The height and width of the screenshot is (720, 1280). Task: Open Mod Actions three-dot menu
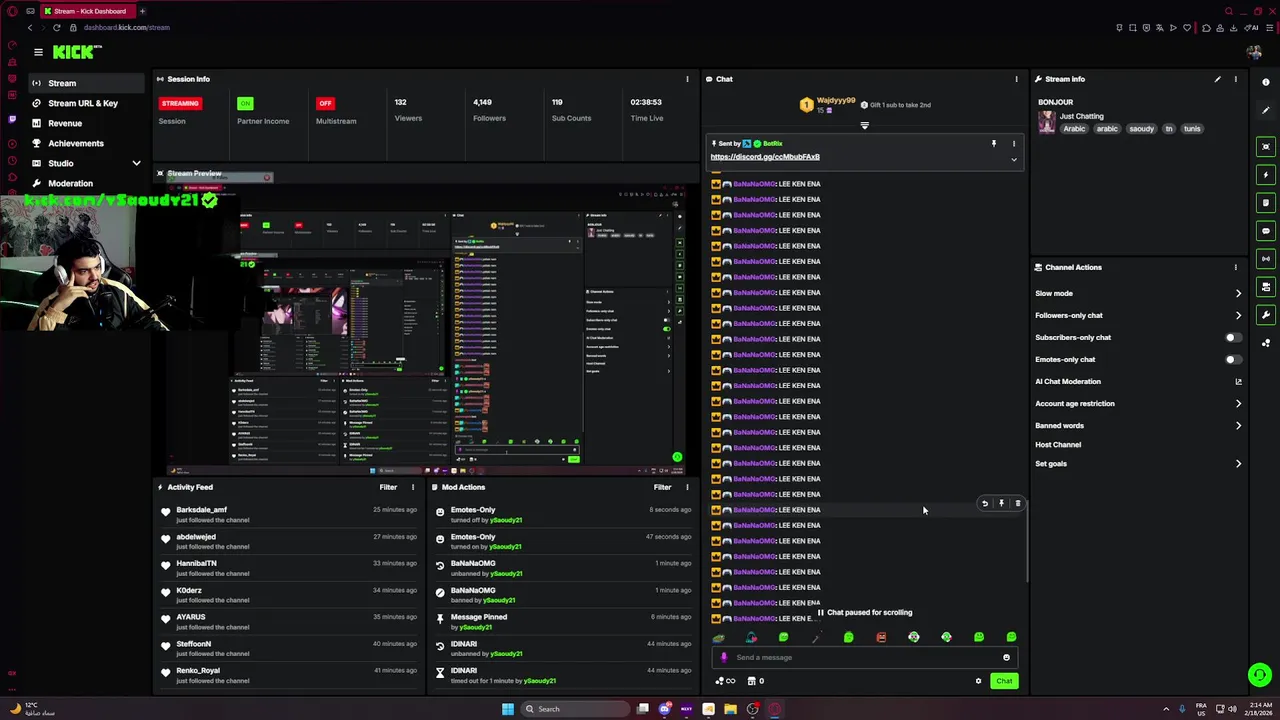[x=687, y=487]
